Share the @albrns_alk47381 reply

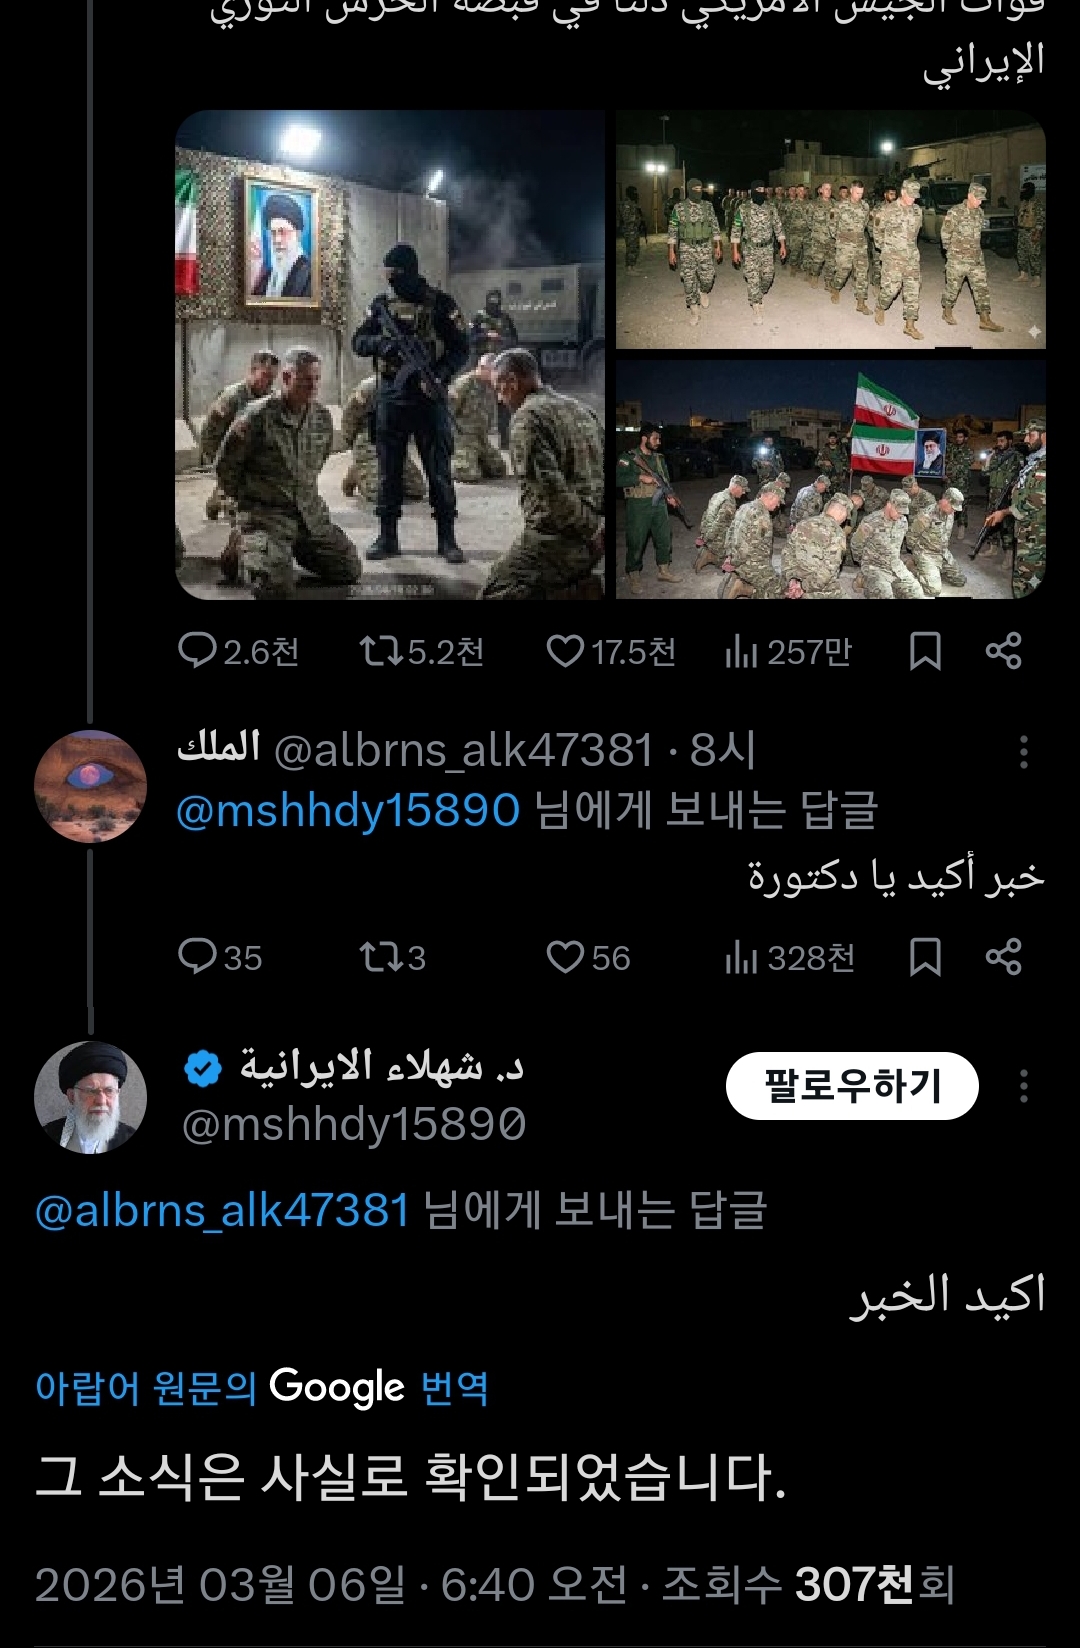pyautogui.click(x=1003, y=957)
